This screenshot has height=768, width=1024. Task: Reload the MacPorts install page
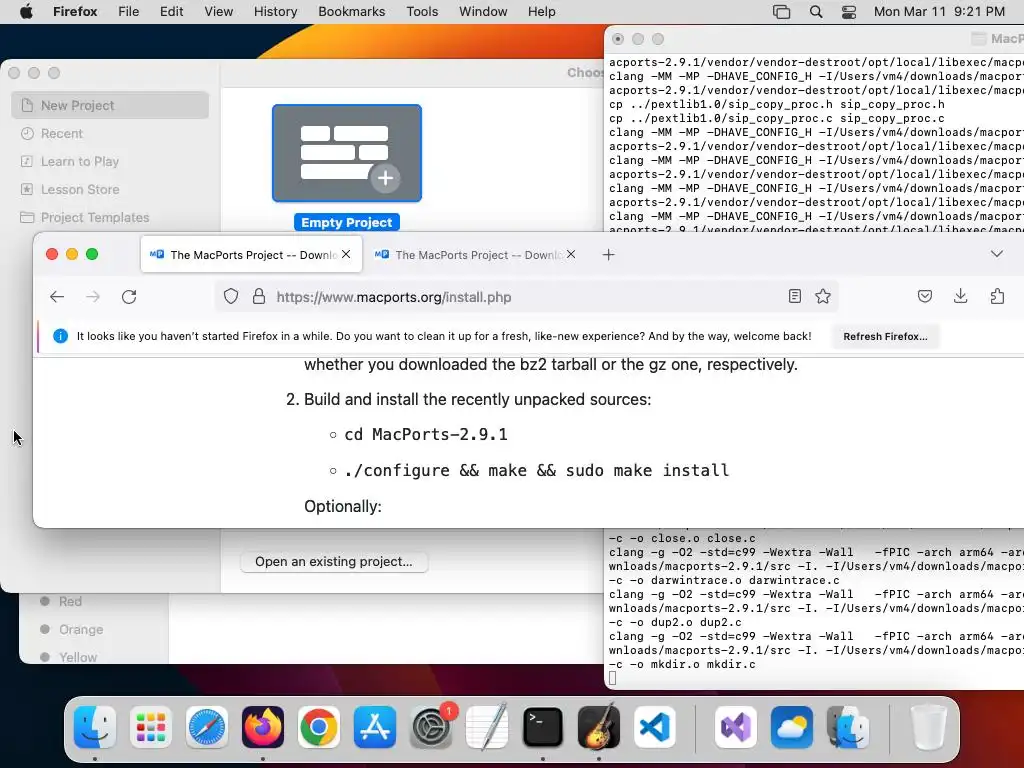point(129,297)
